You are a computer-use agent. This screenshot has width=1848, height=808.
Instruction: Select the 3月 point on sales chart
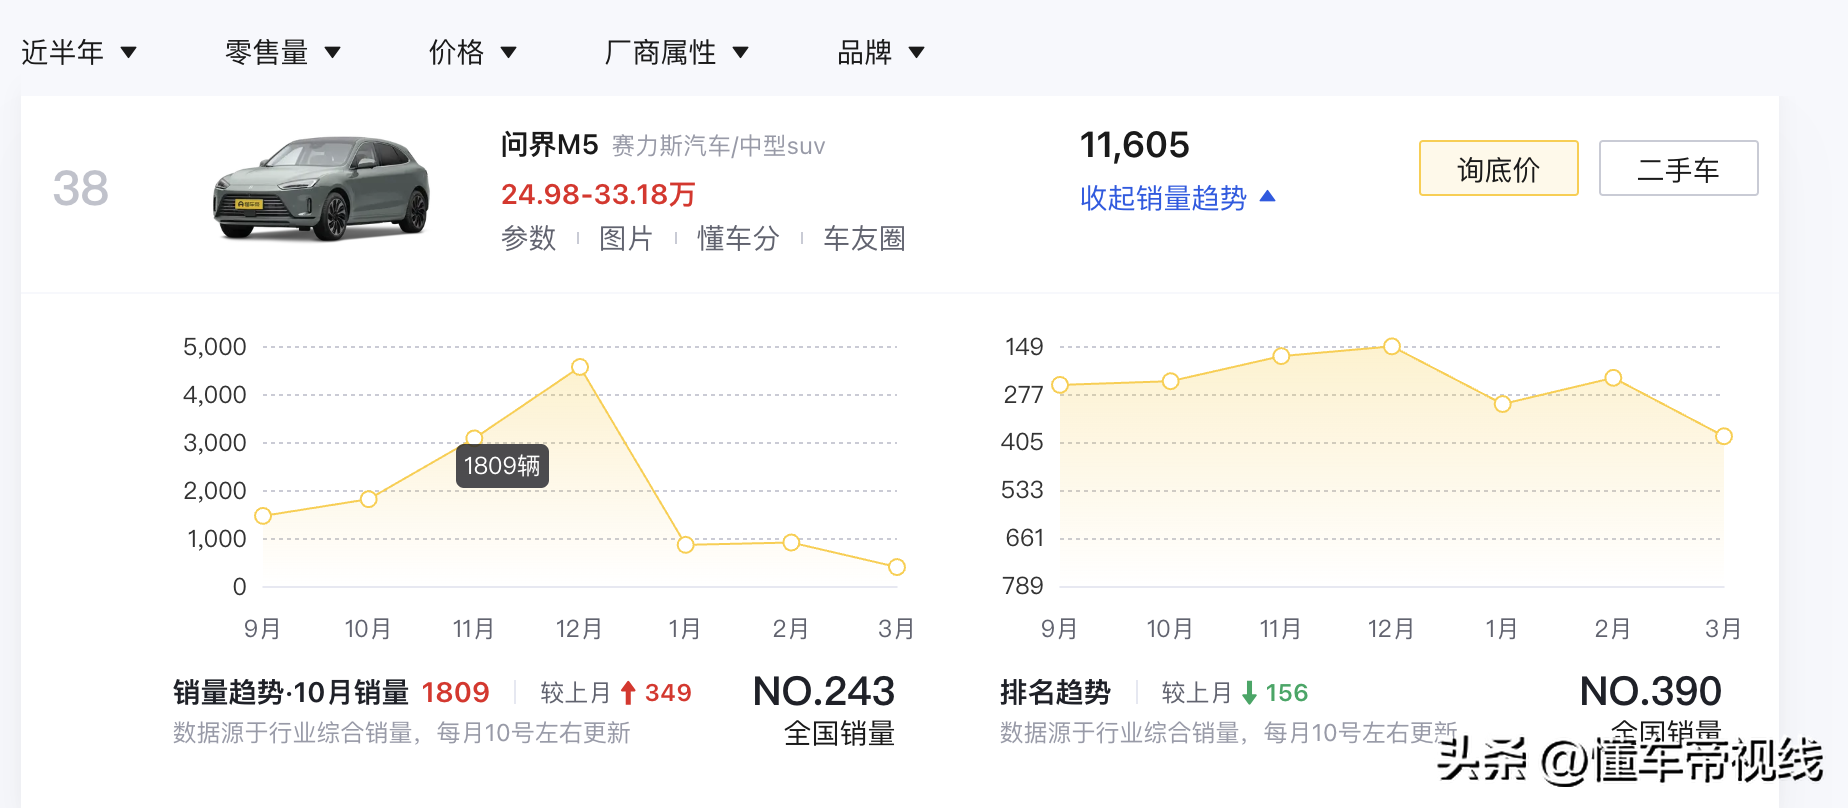point(897,567)
